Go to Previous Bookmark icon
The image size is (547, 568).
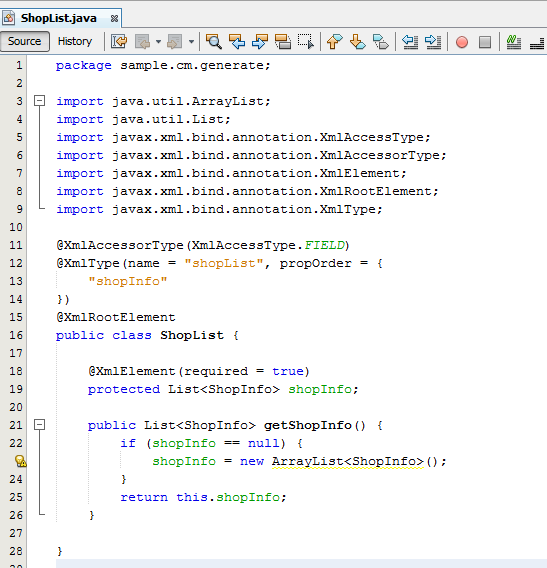(334, 42)
